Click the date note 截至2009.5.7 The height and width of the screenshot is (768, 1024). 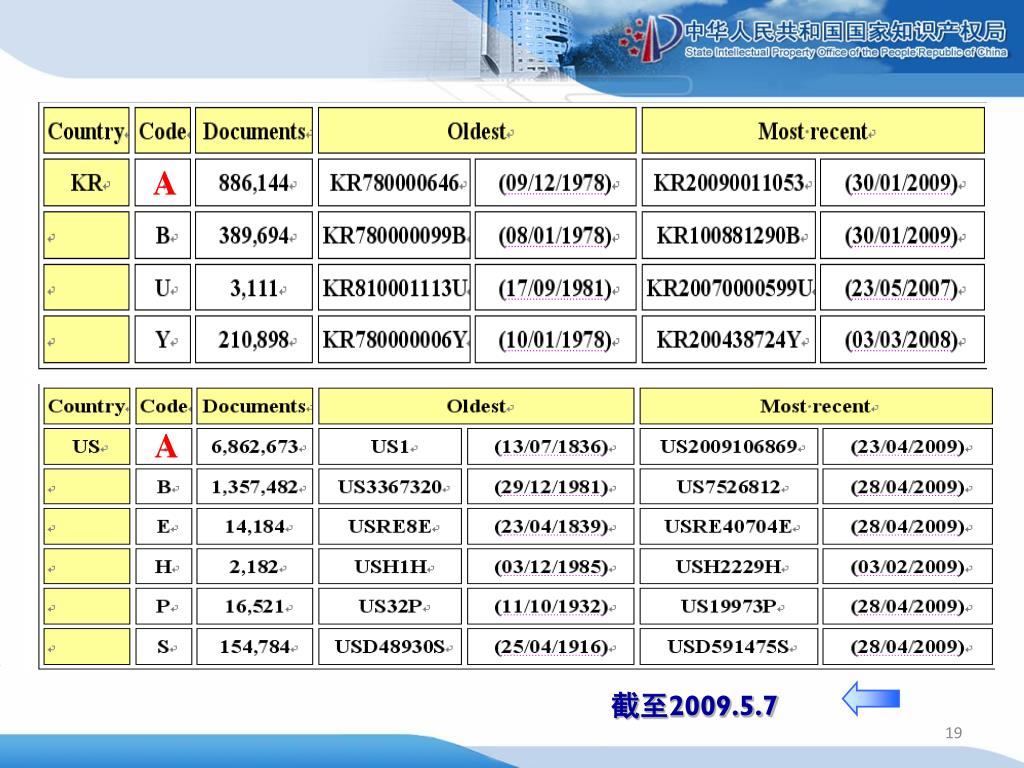694,706
